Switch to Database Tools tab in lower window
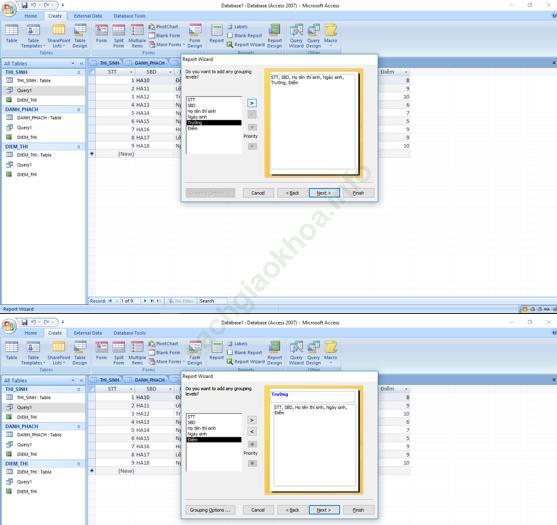Viewport: 557px width, 525px height. click(x=129, y=333)
